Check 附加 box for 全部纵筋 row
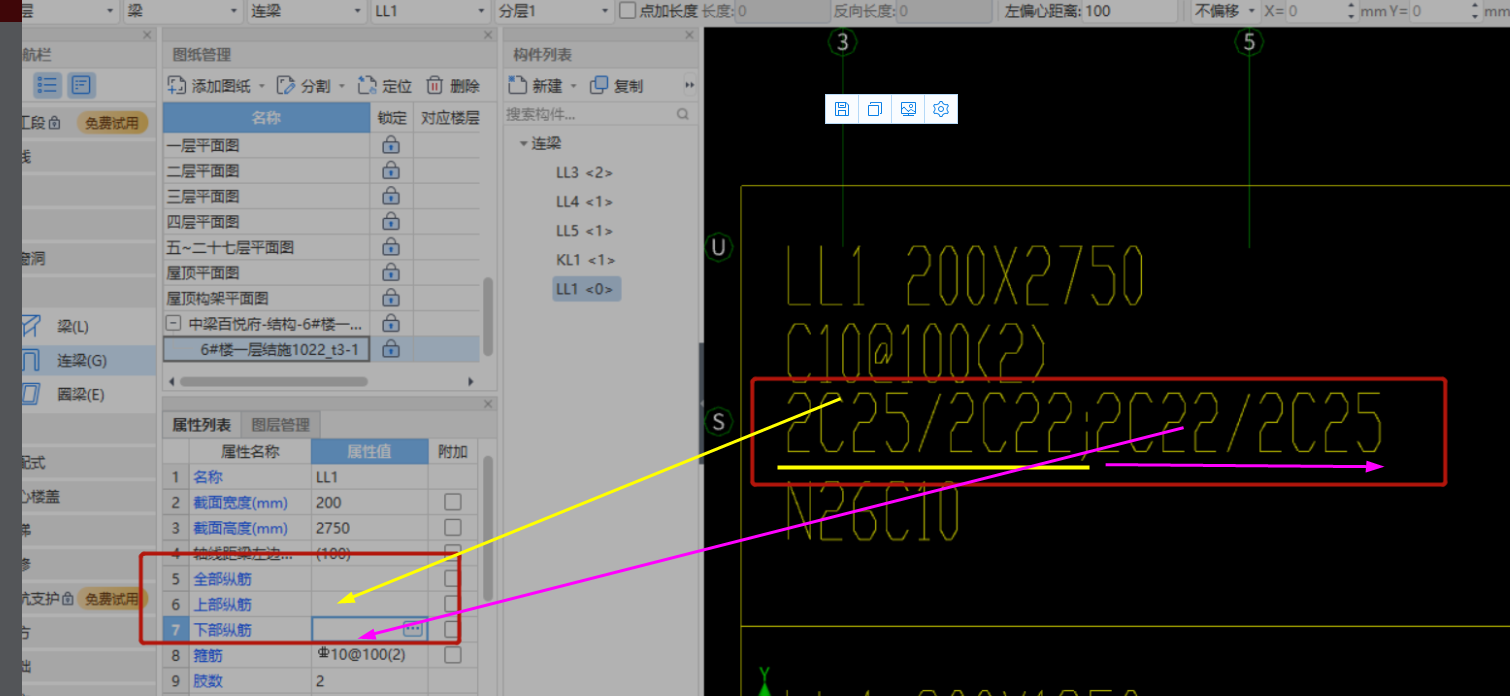This screenshot has height=696, width=1510. coord(453,578)
